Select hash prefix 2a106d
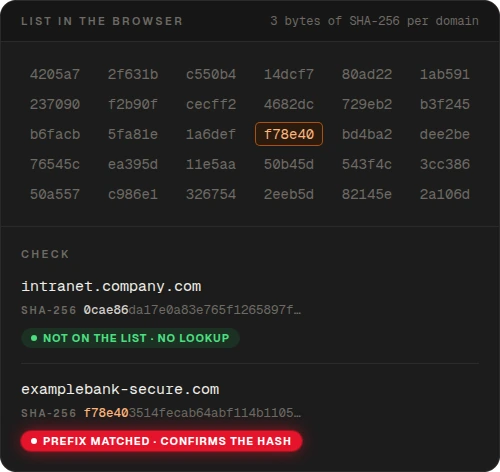 445,194
